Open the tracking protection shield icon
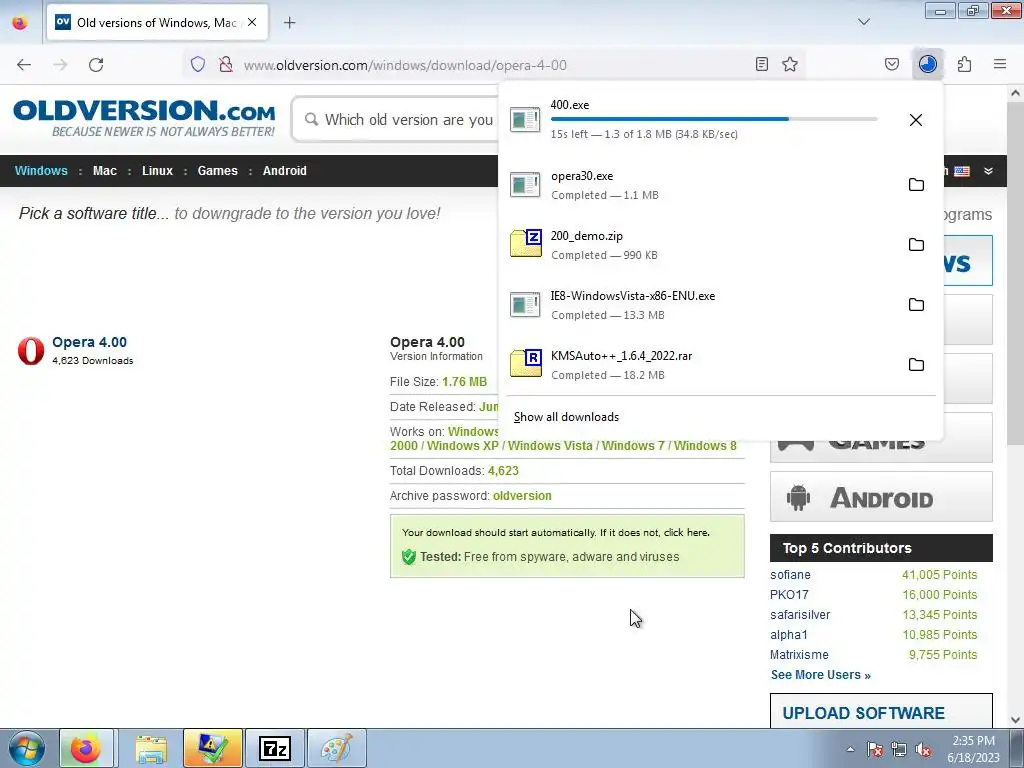1024x768 pixels. point(198,64)
